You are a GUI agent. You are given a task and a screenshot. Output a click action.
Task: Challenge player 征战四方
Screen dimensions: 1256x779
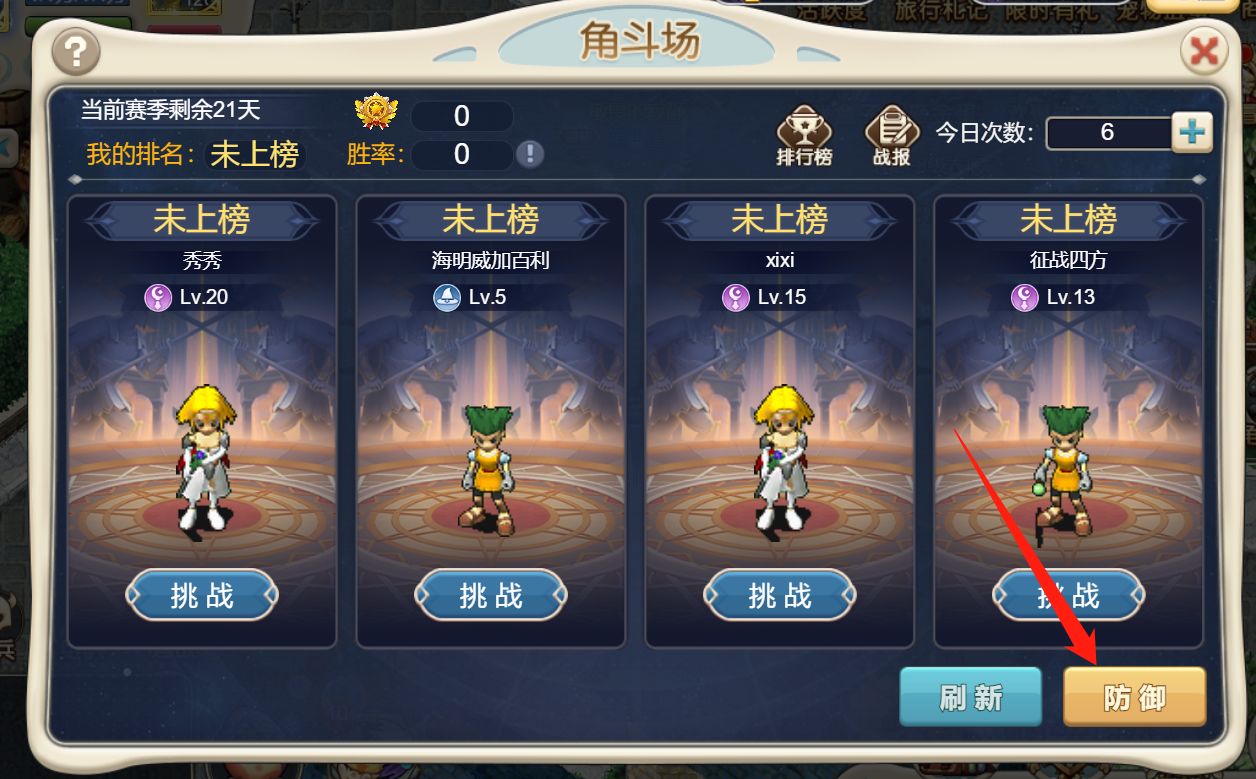pos(1069,596)
